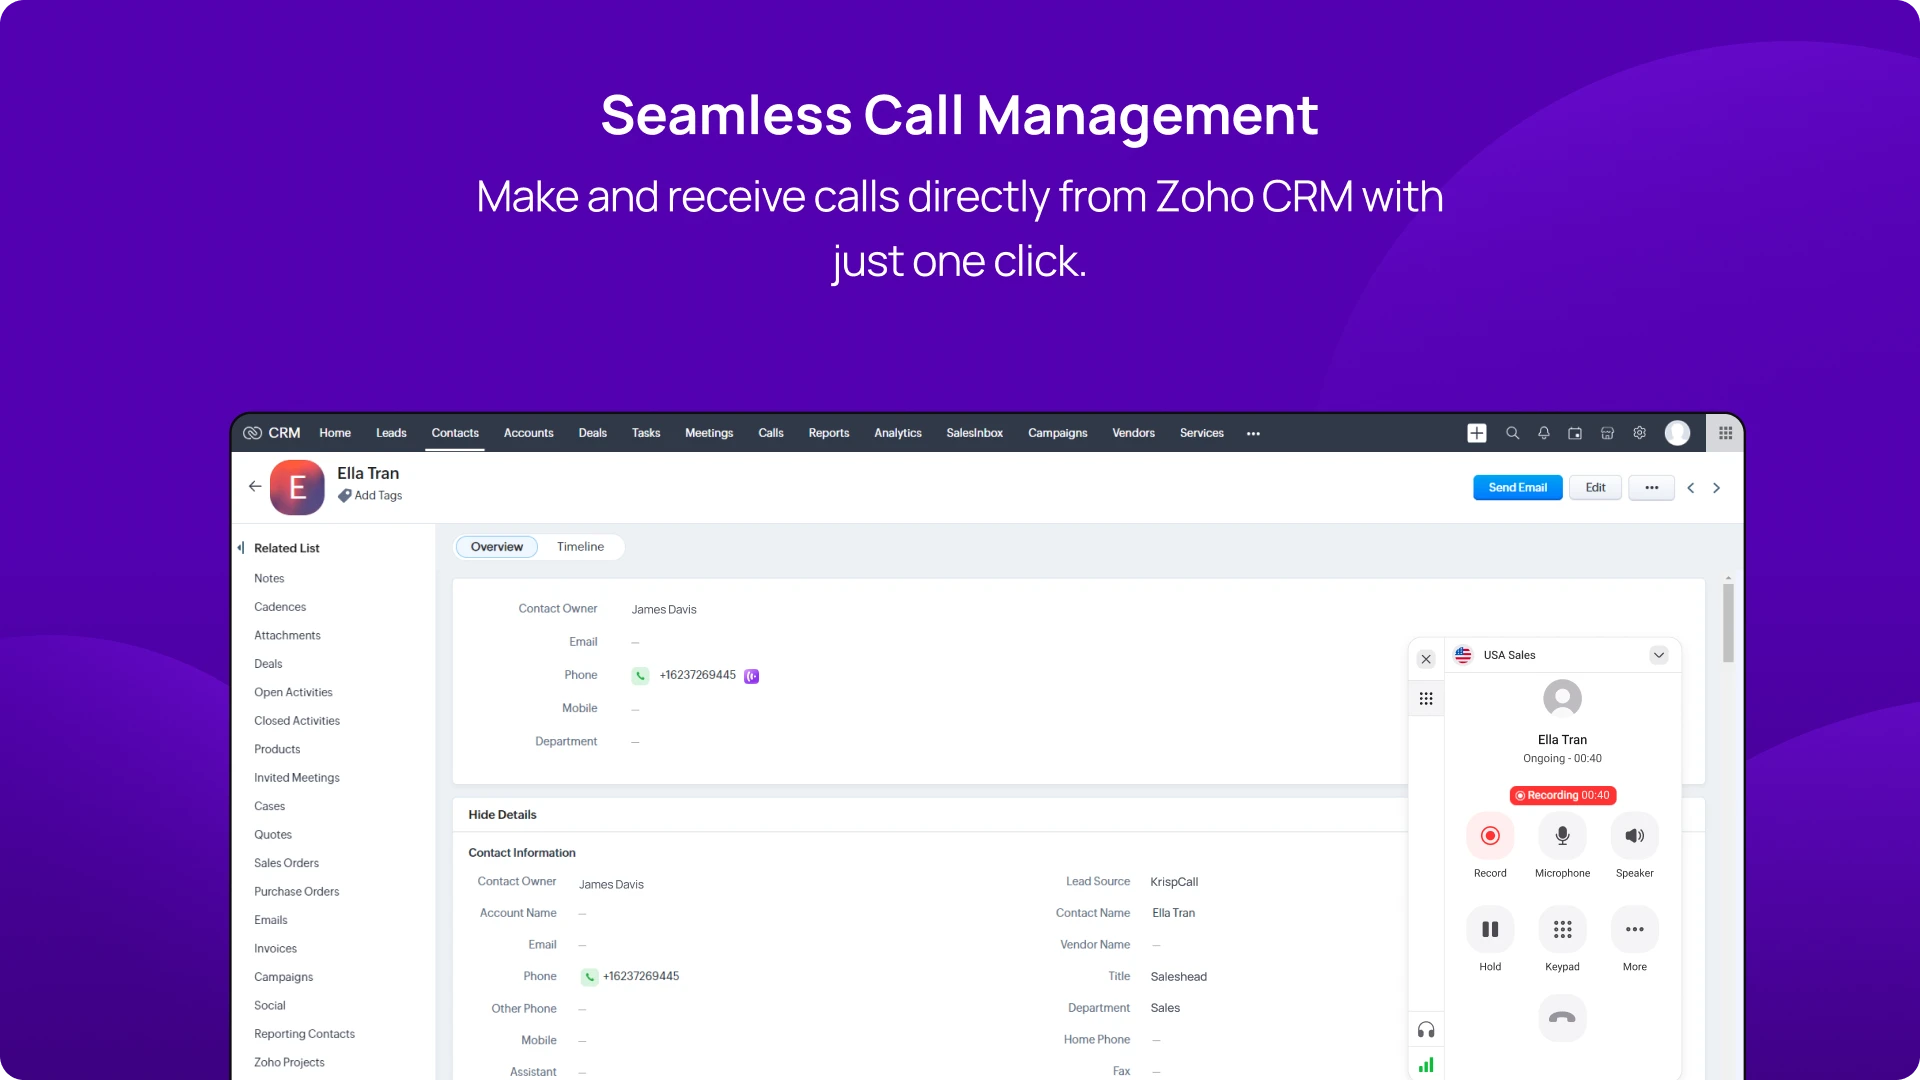This screenshot has height=1080, width=1920.
Task: Click the US flag icon in call widget
Action: pos(1463,655)
